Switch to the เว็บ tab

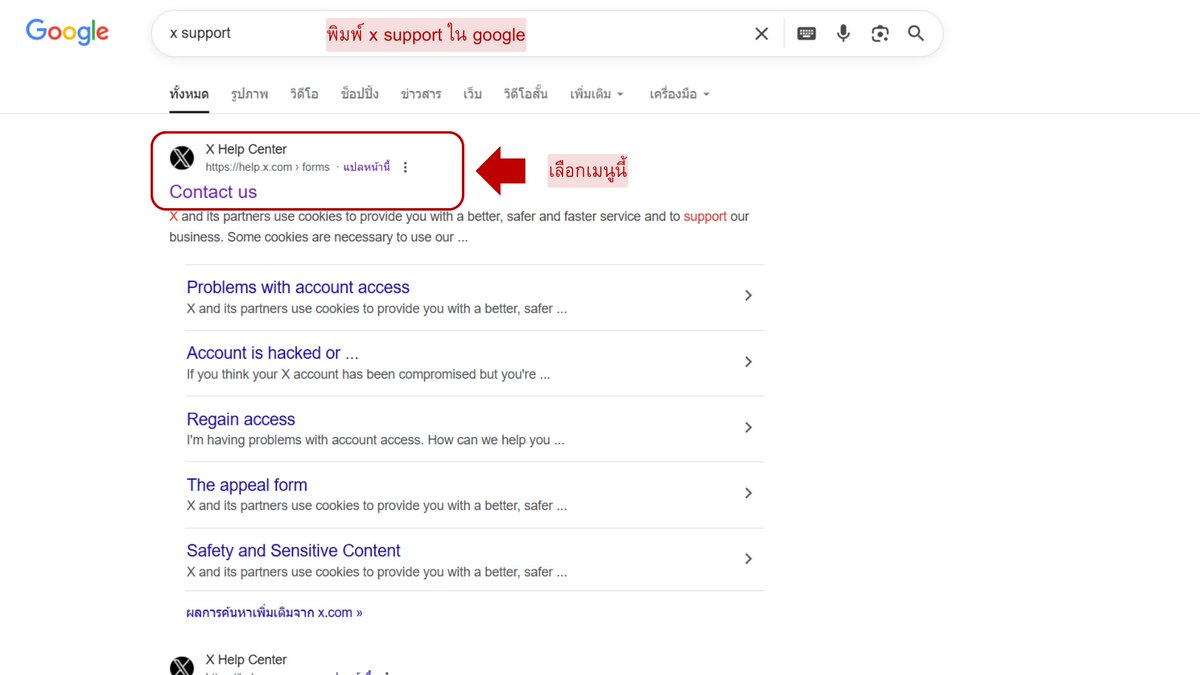(472, 94)
